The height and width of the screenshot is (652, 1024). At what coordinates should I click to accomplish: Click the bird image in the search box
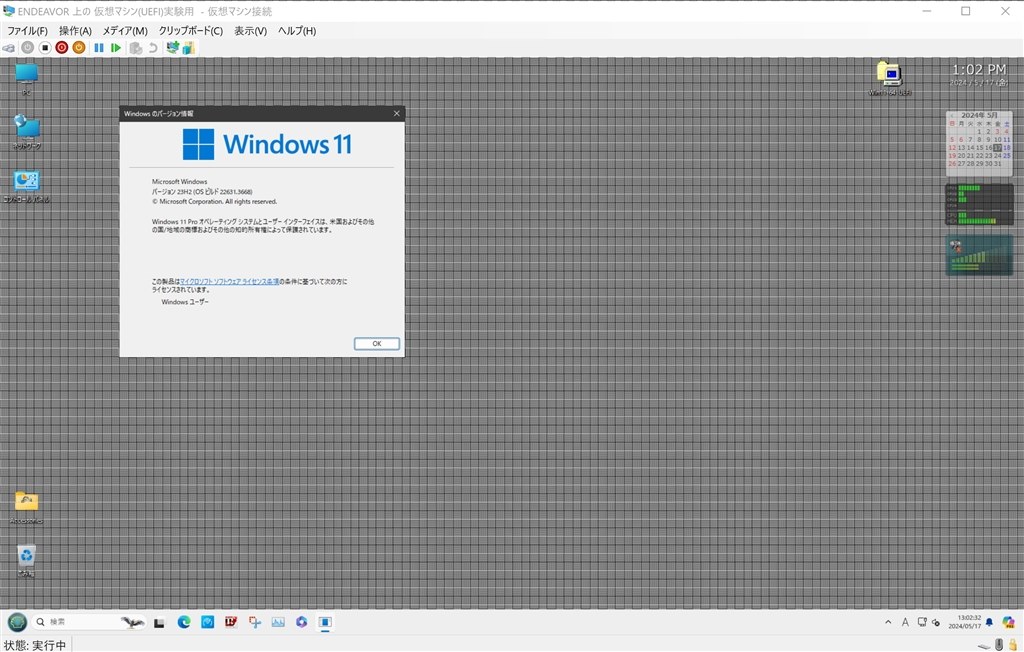point(133,622)
